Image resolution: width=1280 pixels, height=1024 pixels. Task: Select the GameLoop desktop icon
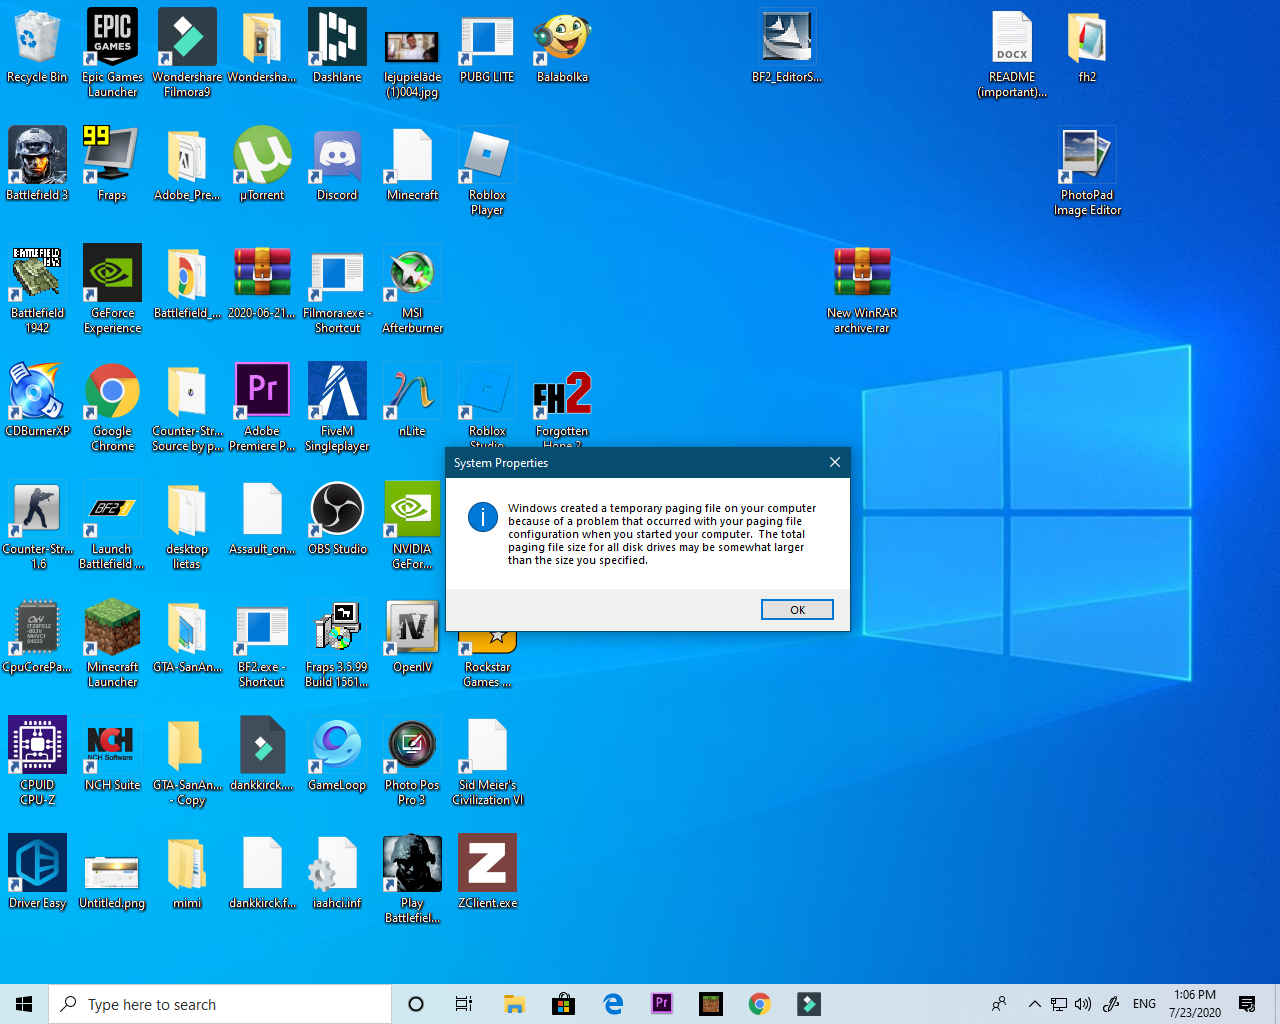coord(337,755)
